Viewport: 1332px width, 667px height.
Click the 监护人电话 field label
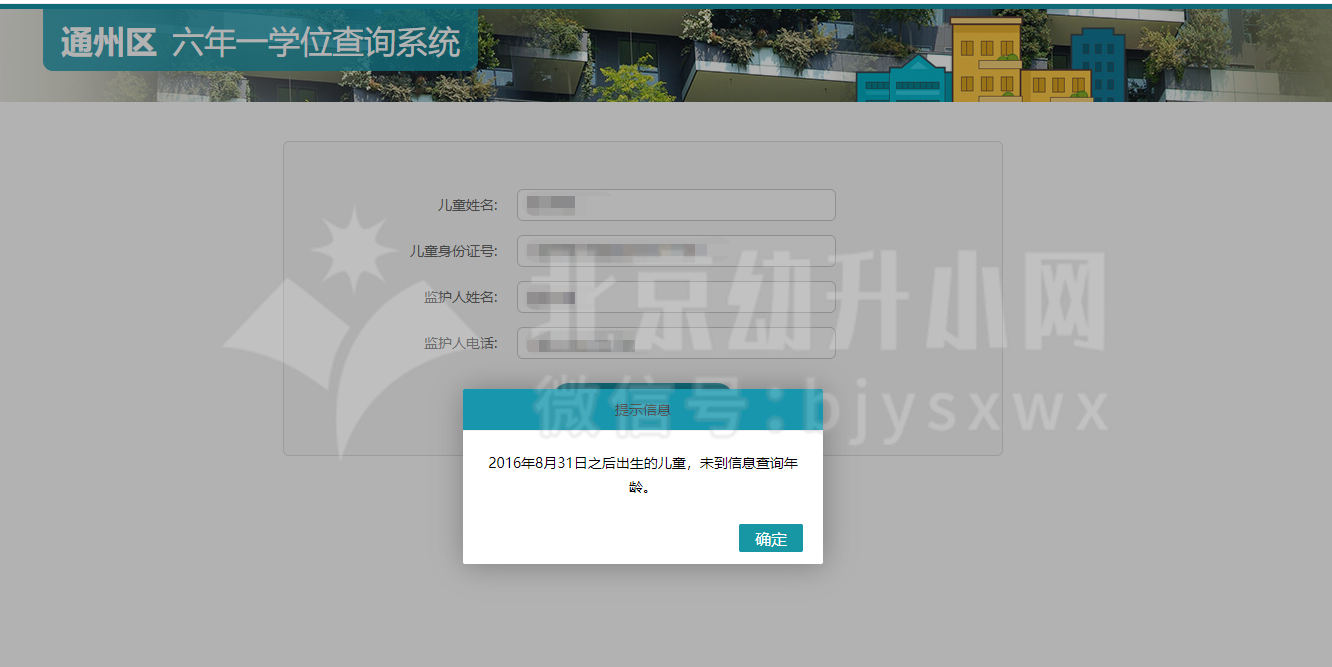point(460,343)
